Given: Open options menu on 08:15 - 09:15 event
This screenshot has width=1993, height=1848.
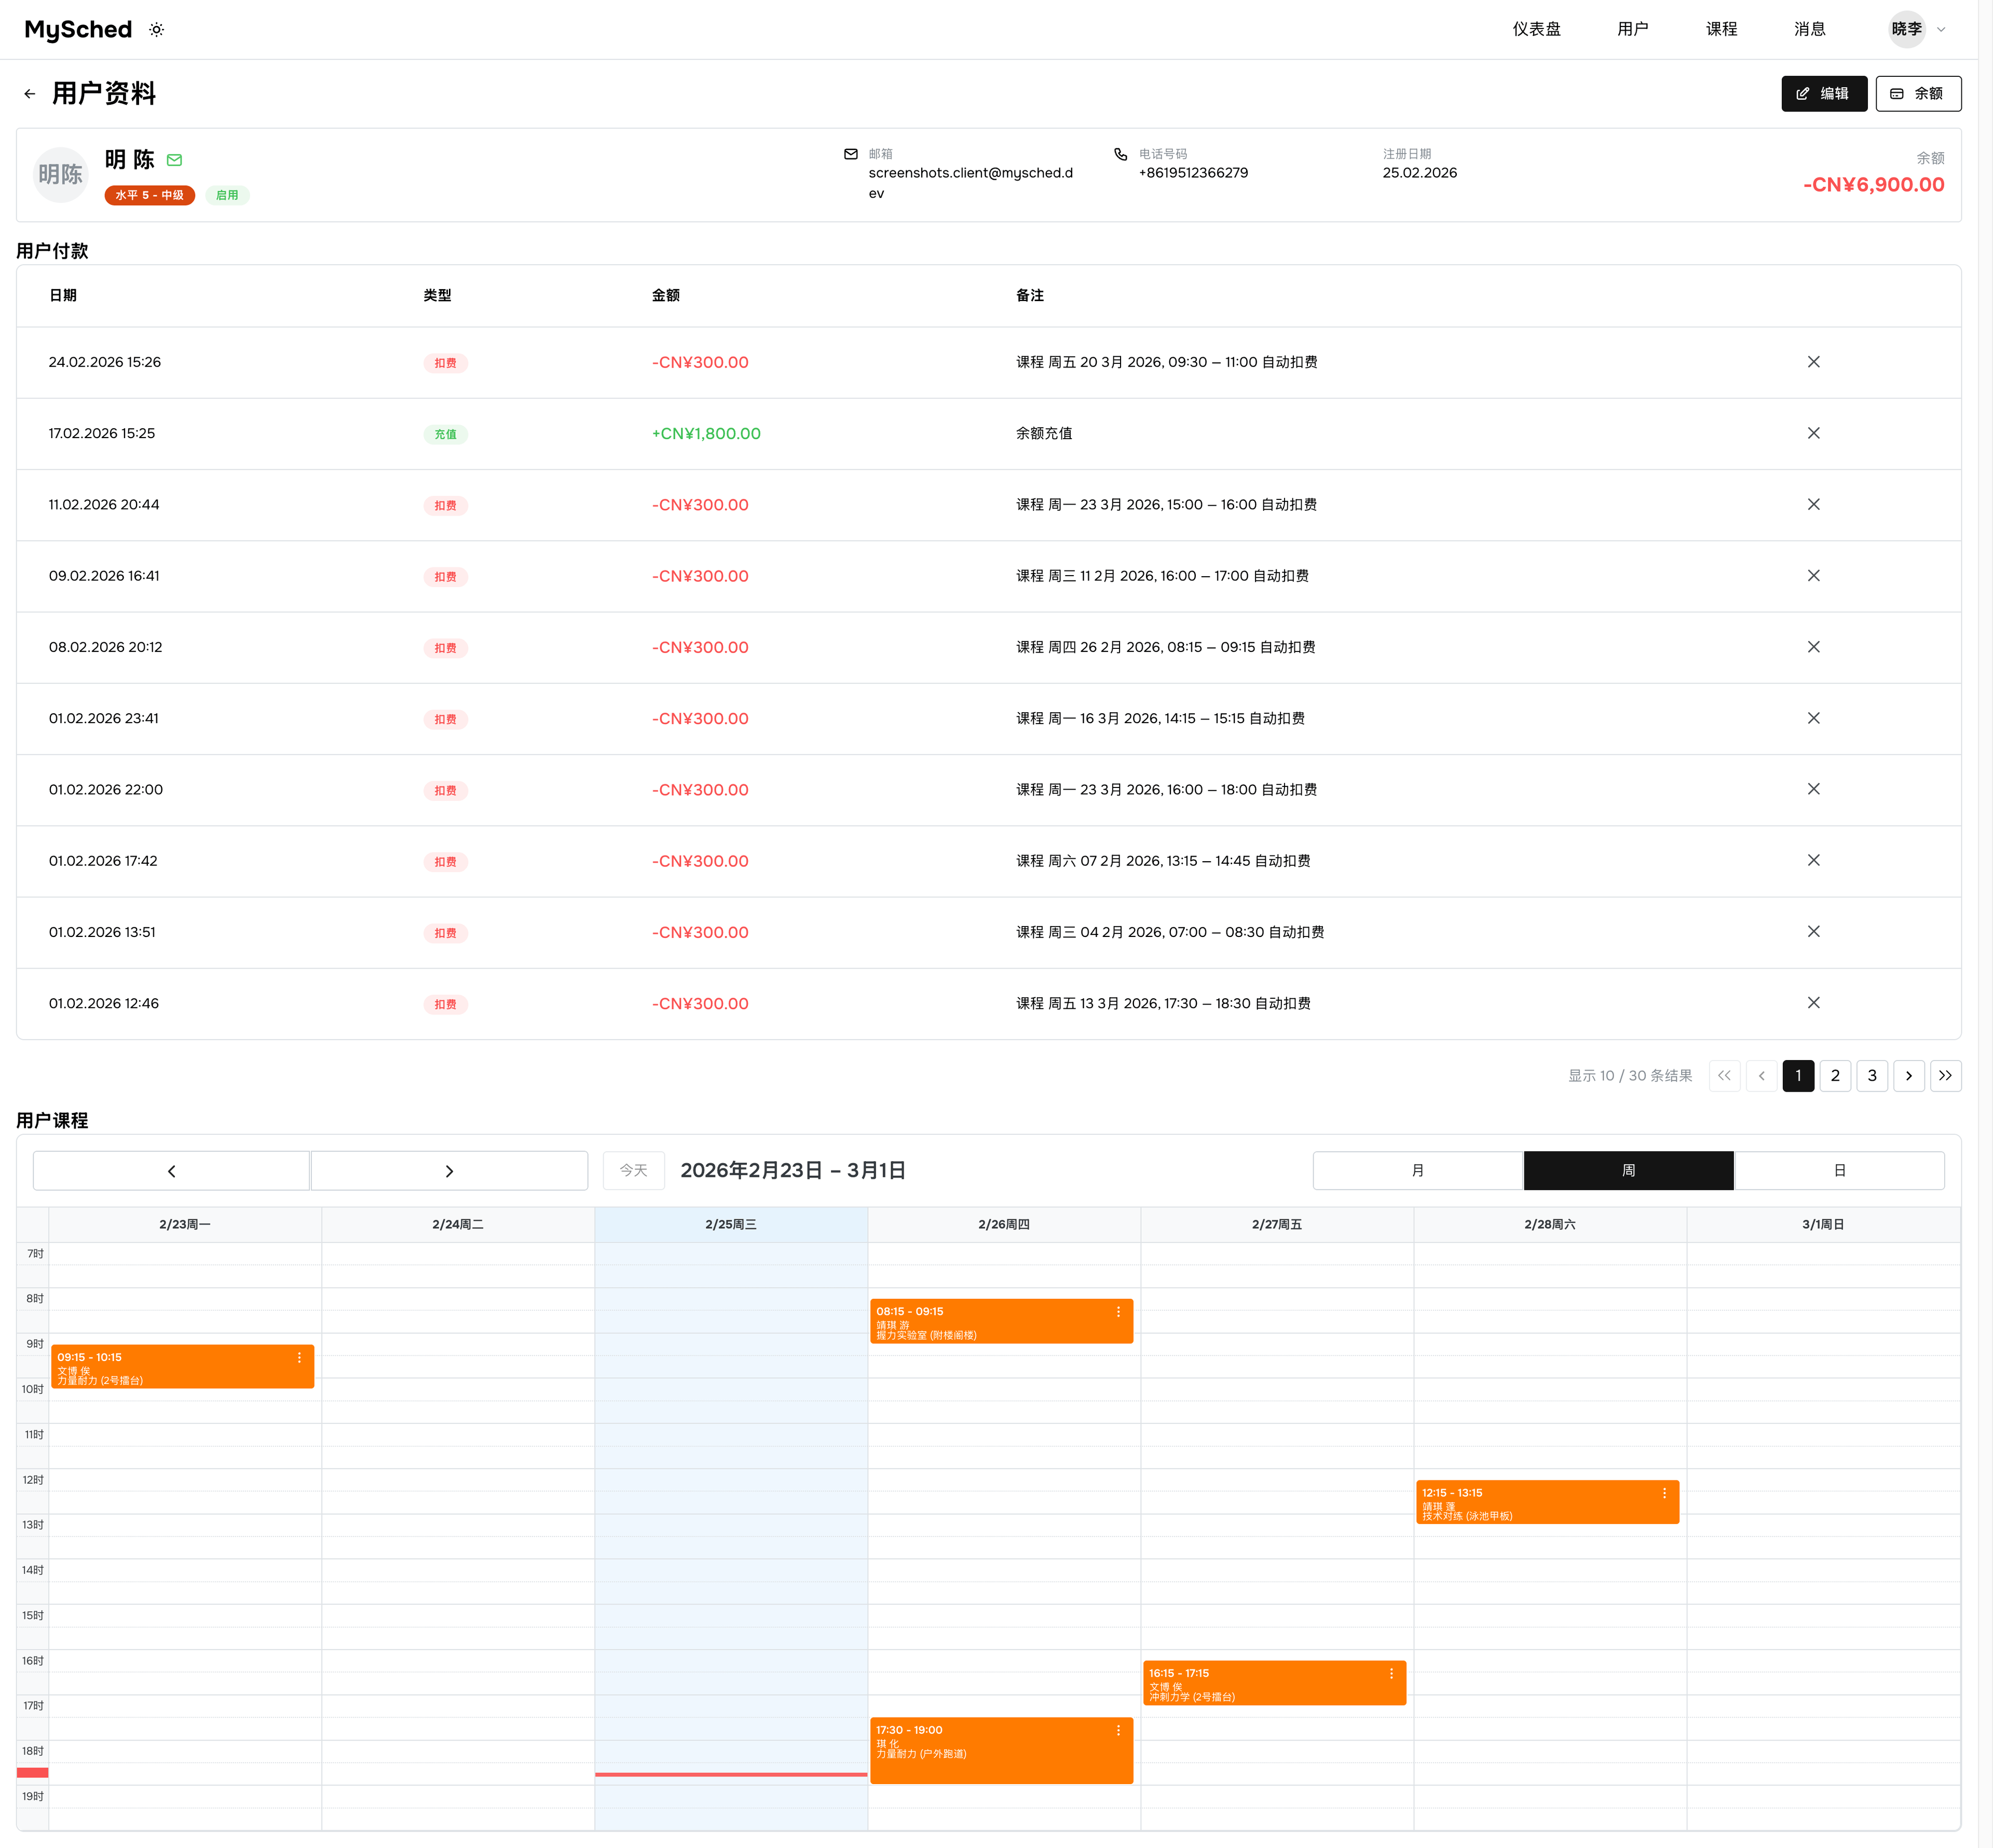Looking at the screenshot, I should (x=1118, y=1312).
